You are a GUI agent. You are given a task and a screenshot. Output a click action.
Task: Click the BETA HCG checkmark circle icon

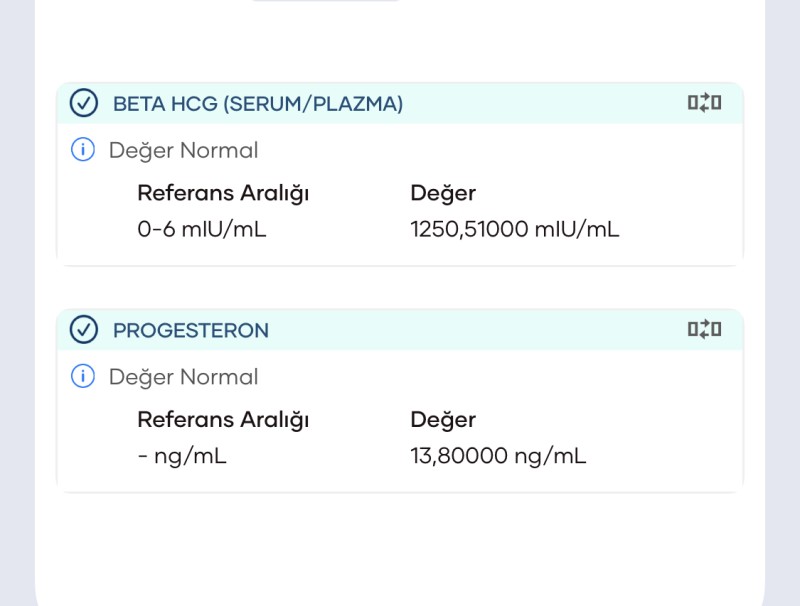point(84,103)
